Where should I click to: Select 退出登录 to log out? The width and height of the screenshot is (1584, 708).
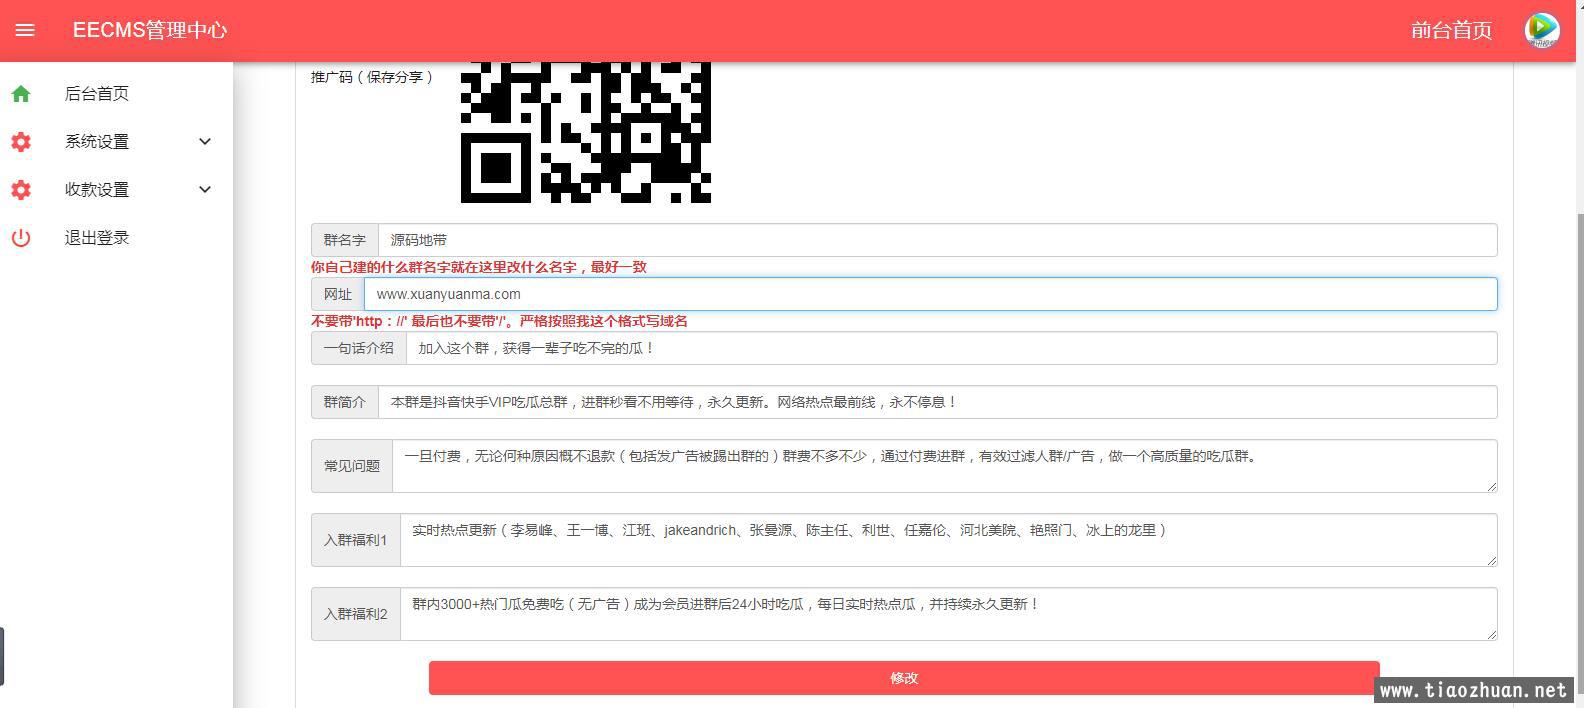[x=97, y=238]
